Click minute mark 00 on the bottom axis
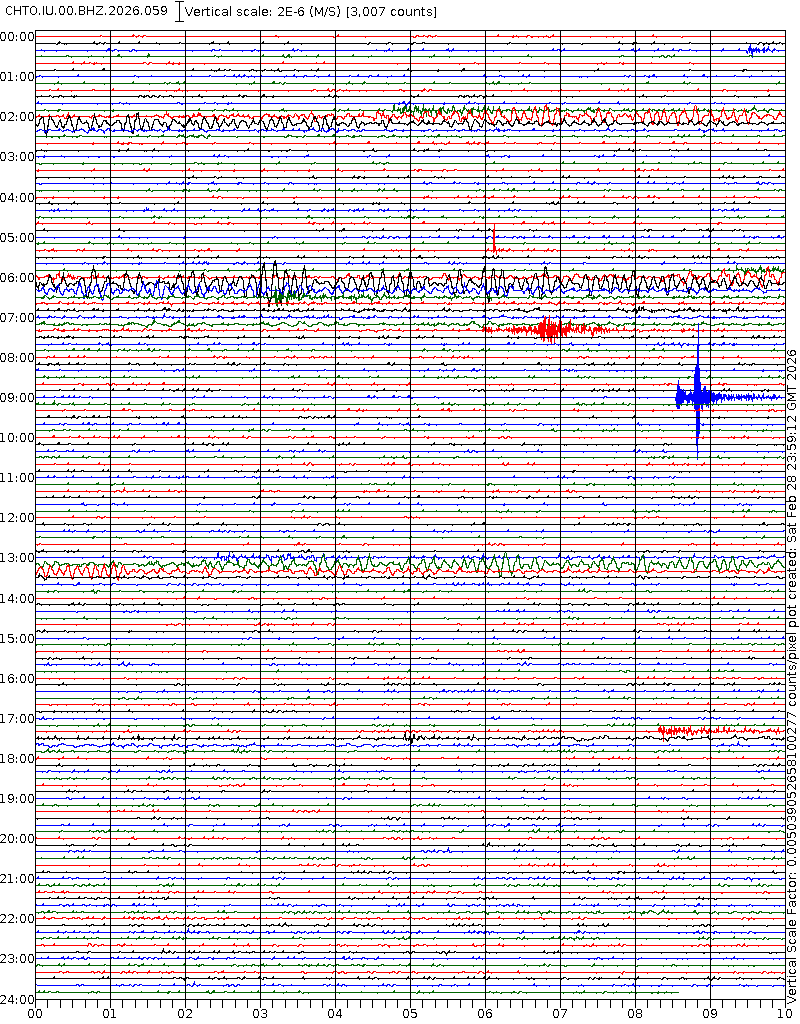Screen dimensions: 800x1024 pyautogui.click(x=36, y=1014)
